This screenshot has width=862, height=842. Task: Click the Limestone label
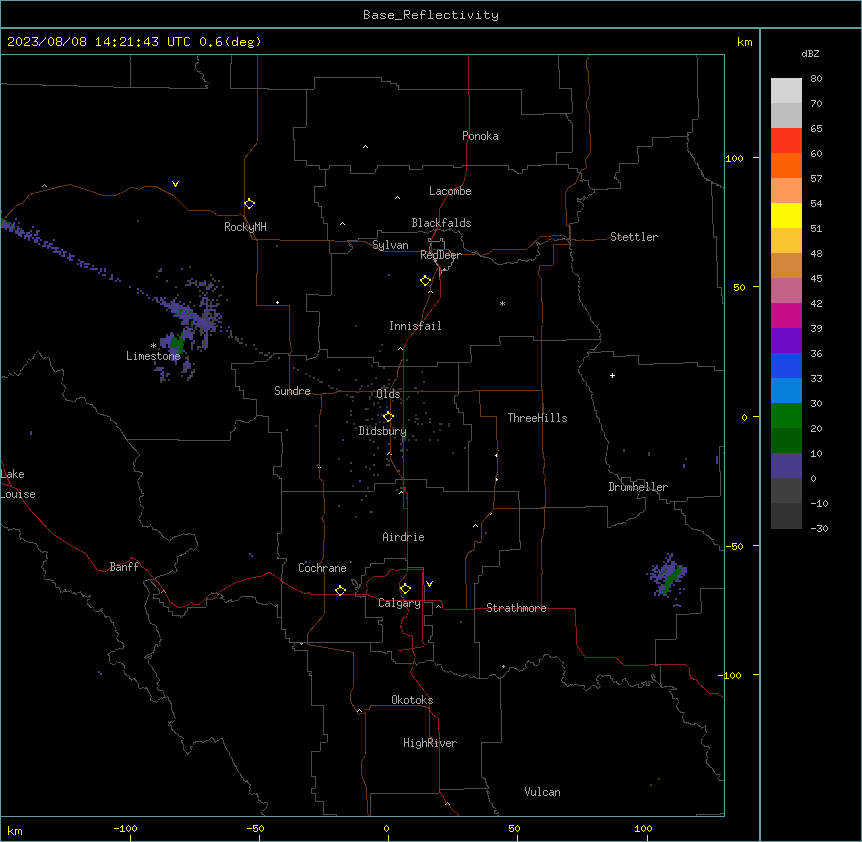pyautogui.click(x=153, y=356)
